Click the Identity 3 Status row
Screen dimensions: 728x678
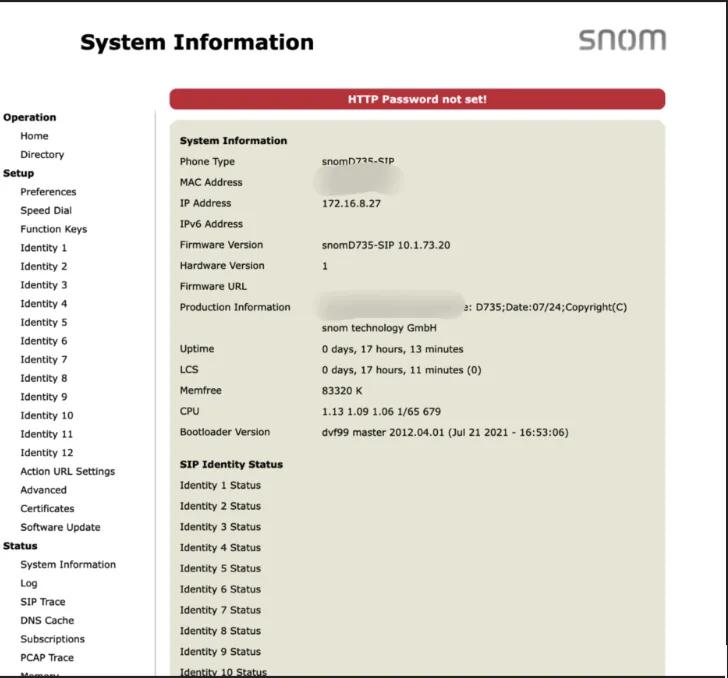pyautogui.click(x=221, y=527)
